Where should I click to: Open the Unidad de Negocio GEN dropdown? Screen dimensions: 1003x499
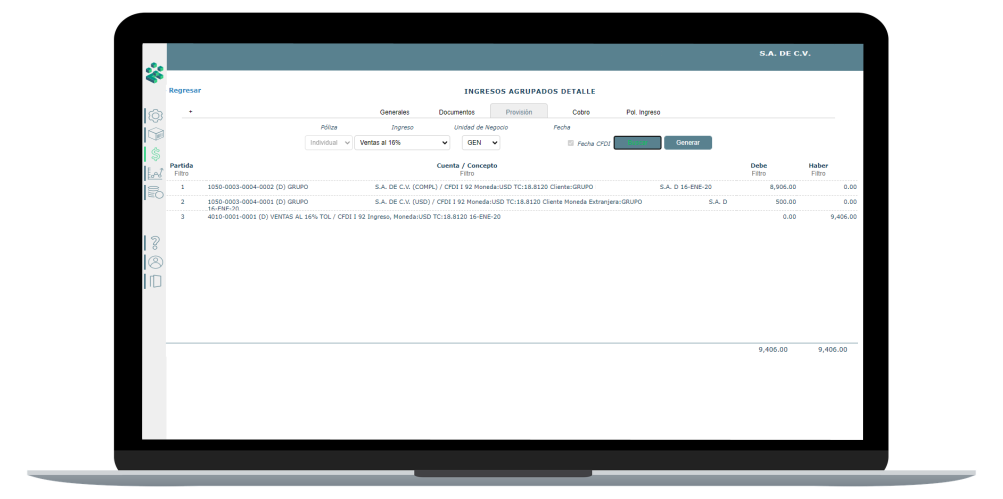(x=481, y=143)
